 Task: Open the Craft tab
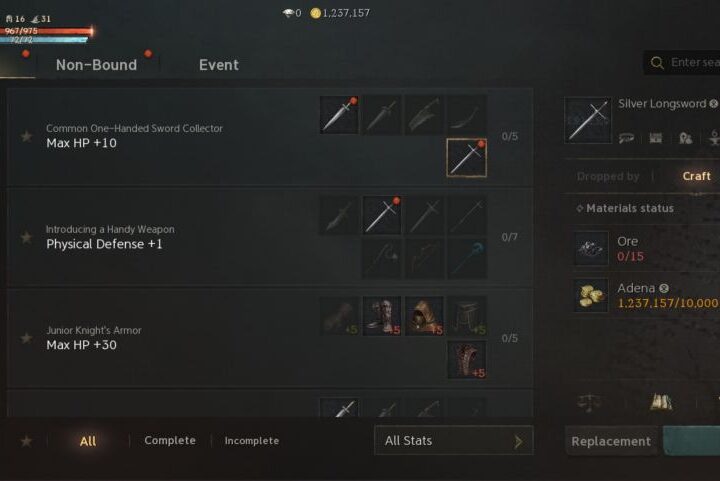click(696, 176)
